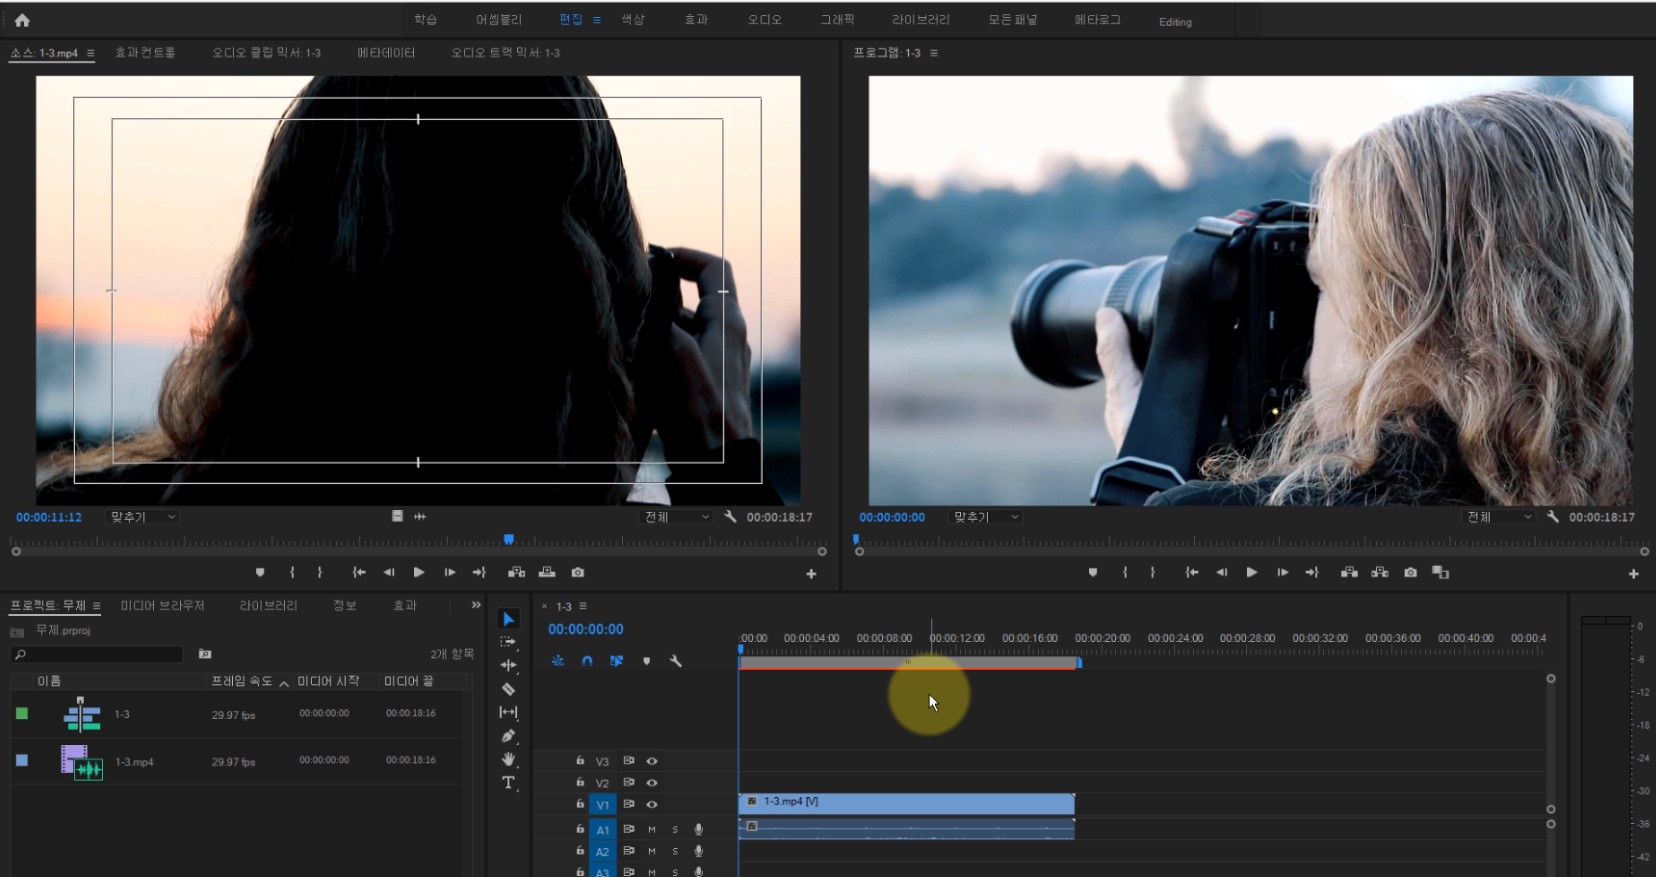Open the 미디어 브라우저 panel tab
This screenshot has width=1656, height=877.
pos(162,606)
